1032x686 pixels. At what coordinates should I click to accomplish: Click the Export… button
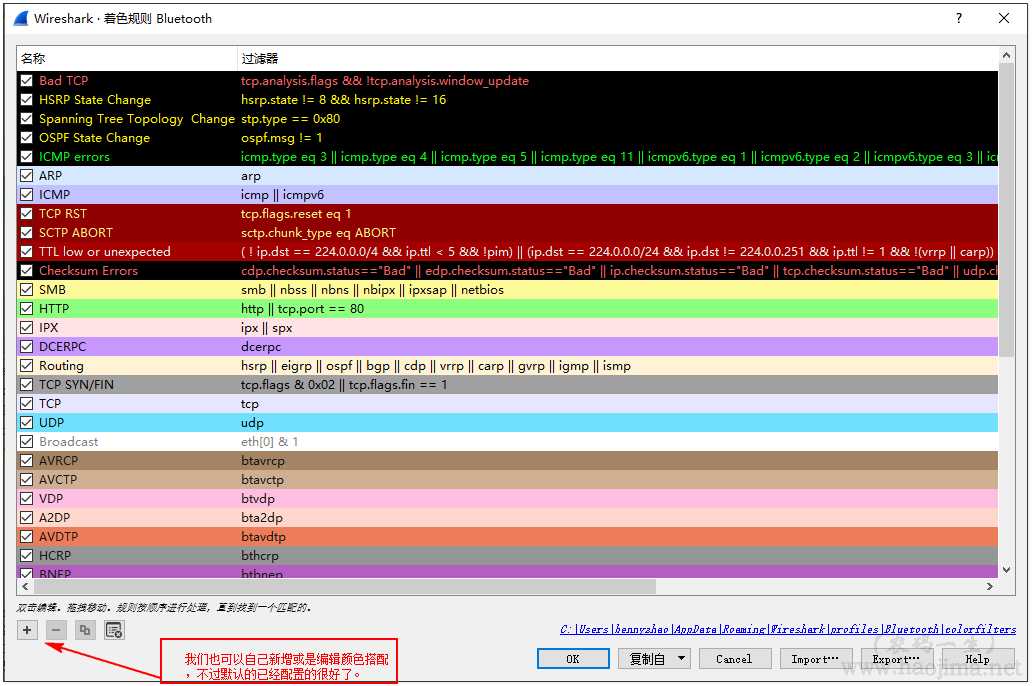pos(896,658)
